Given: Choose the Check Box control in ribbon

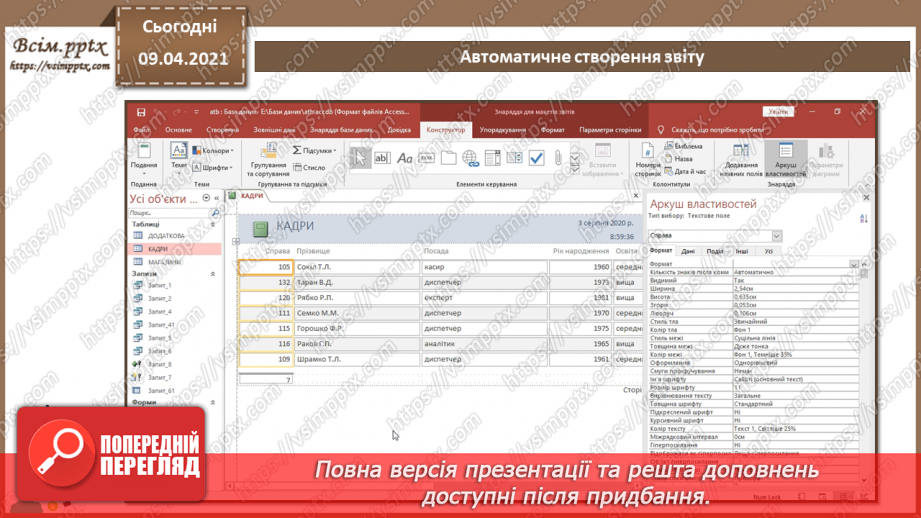Looking at the screenshot, I should 537,158.
